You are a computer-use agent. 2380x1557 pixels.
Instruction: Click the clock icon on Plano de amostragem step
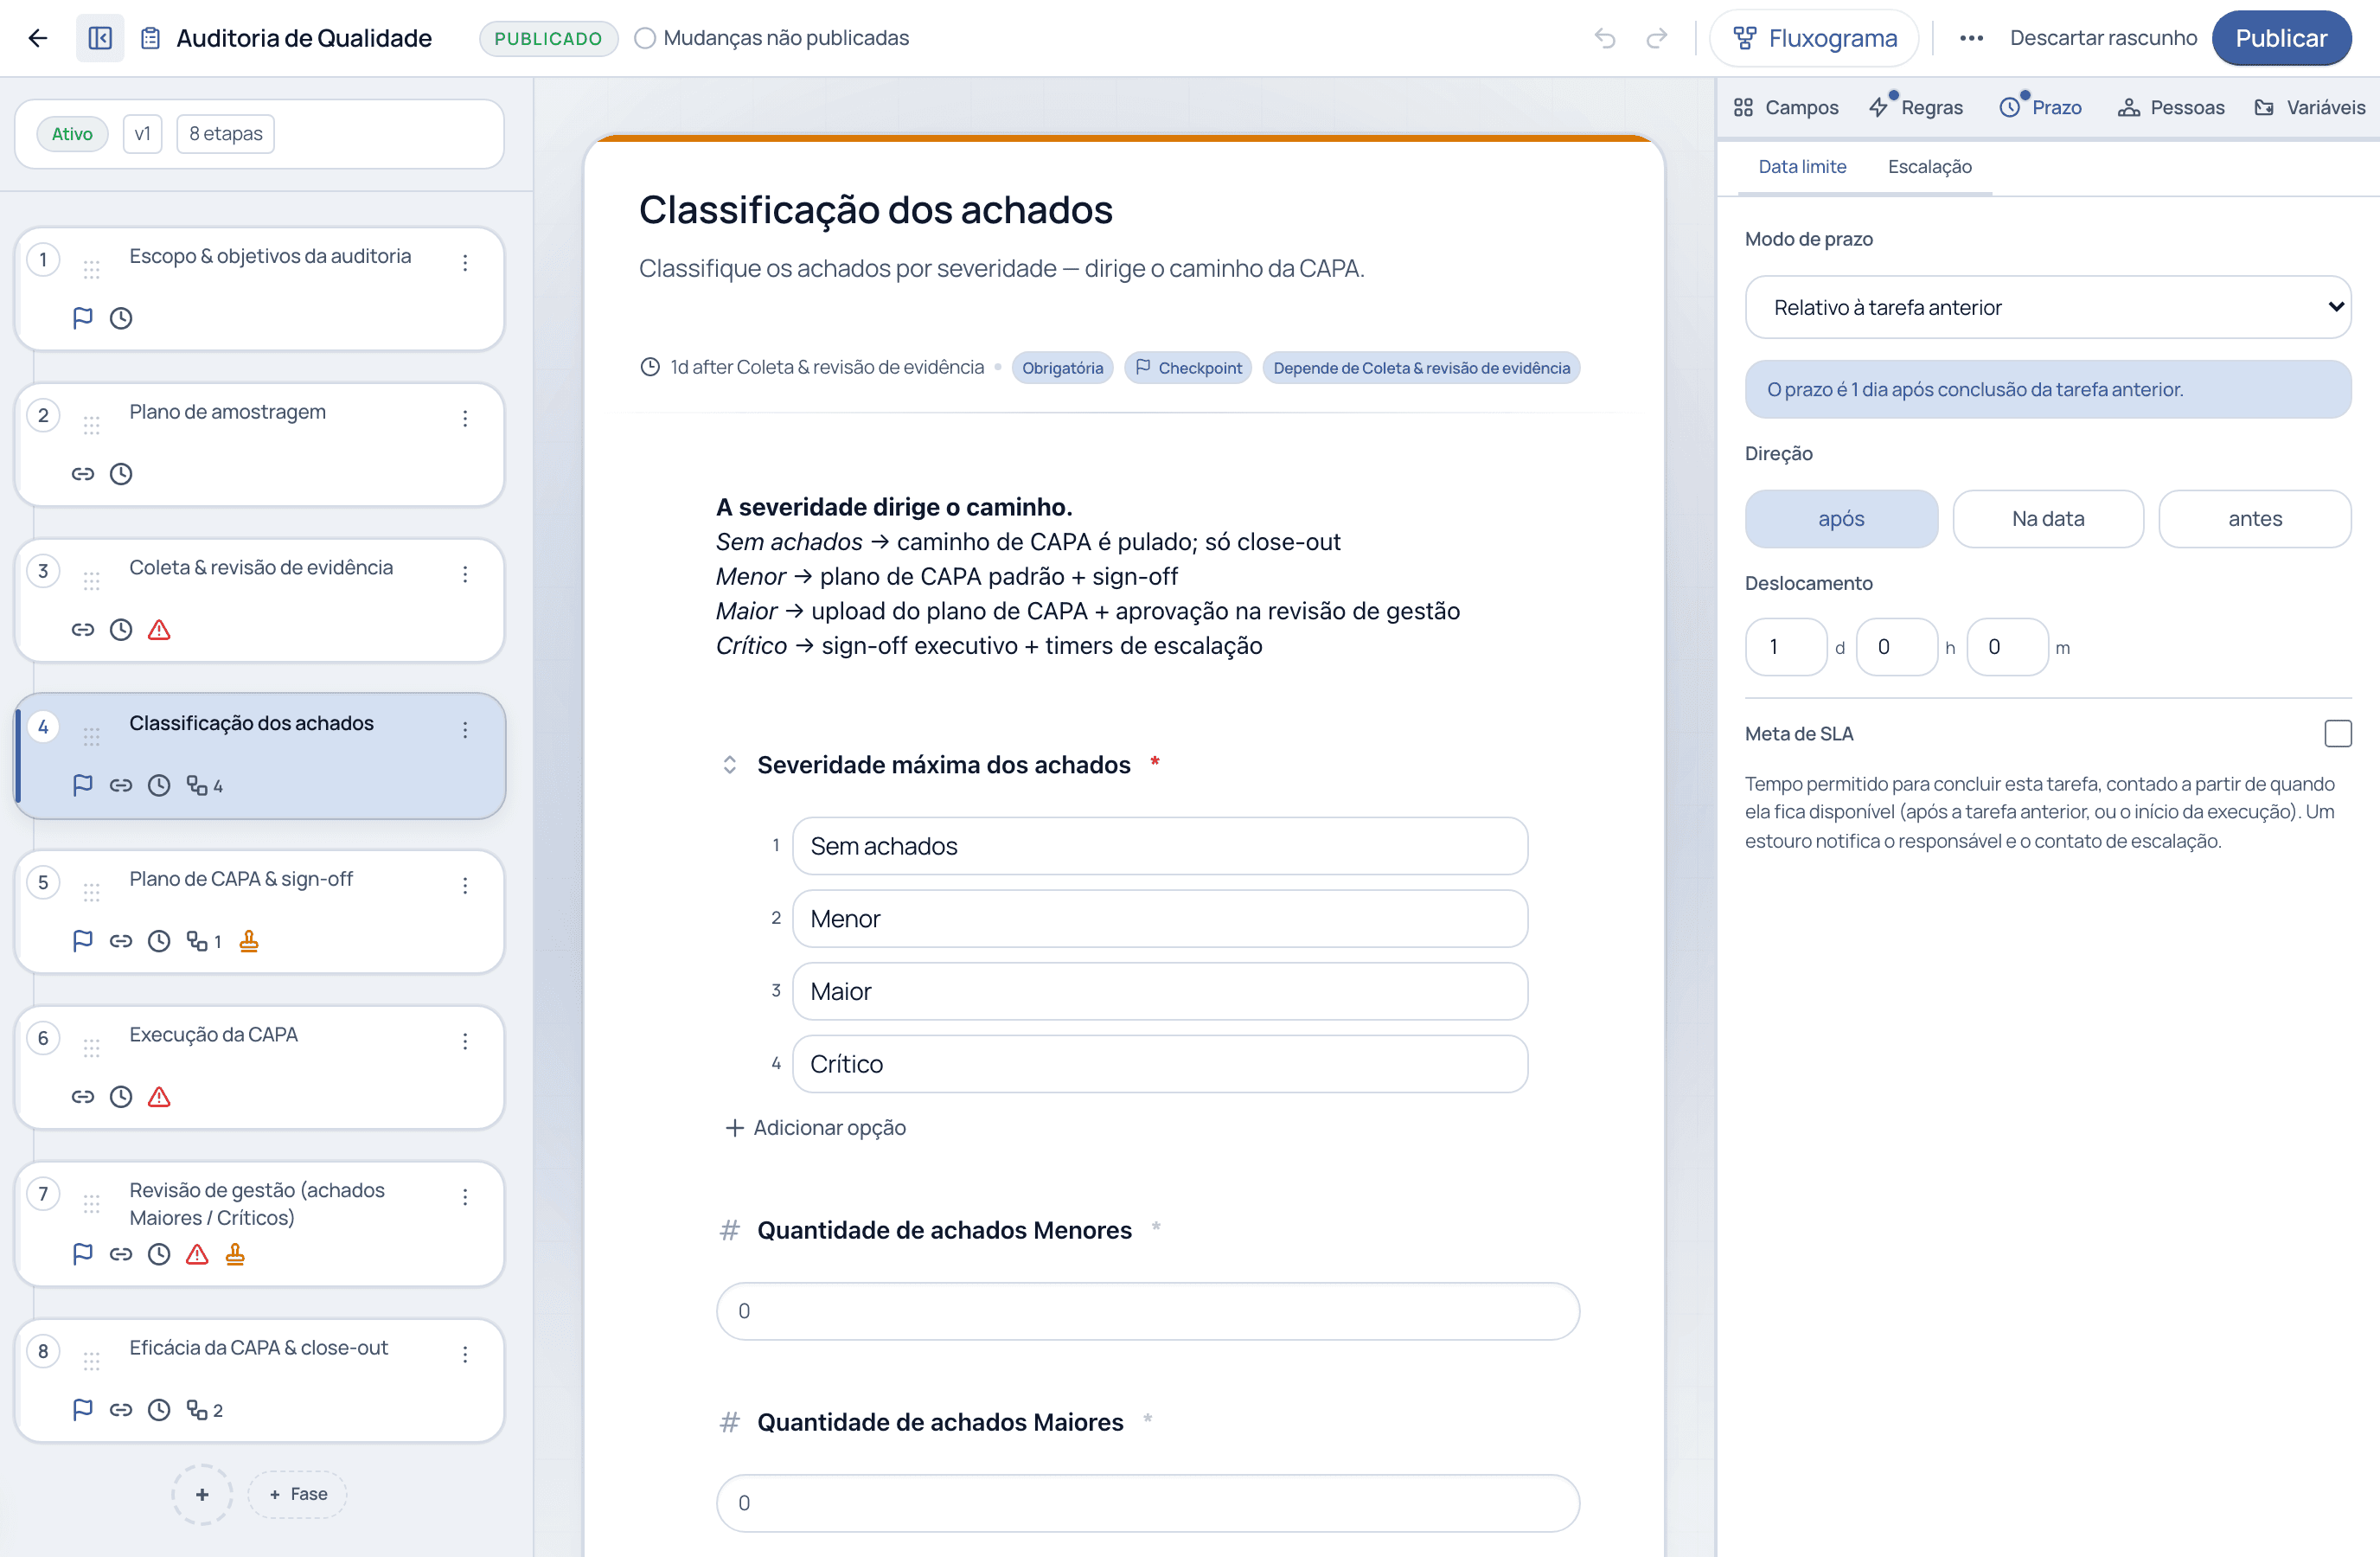[121, 474]
